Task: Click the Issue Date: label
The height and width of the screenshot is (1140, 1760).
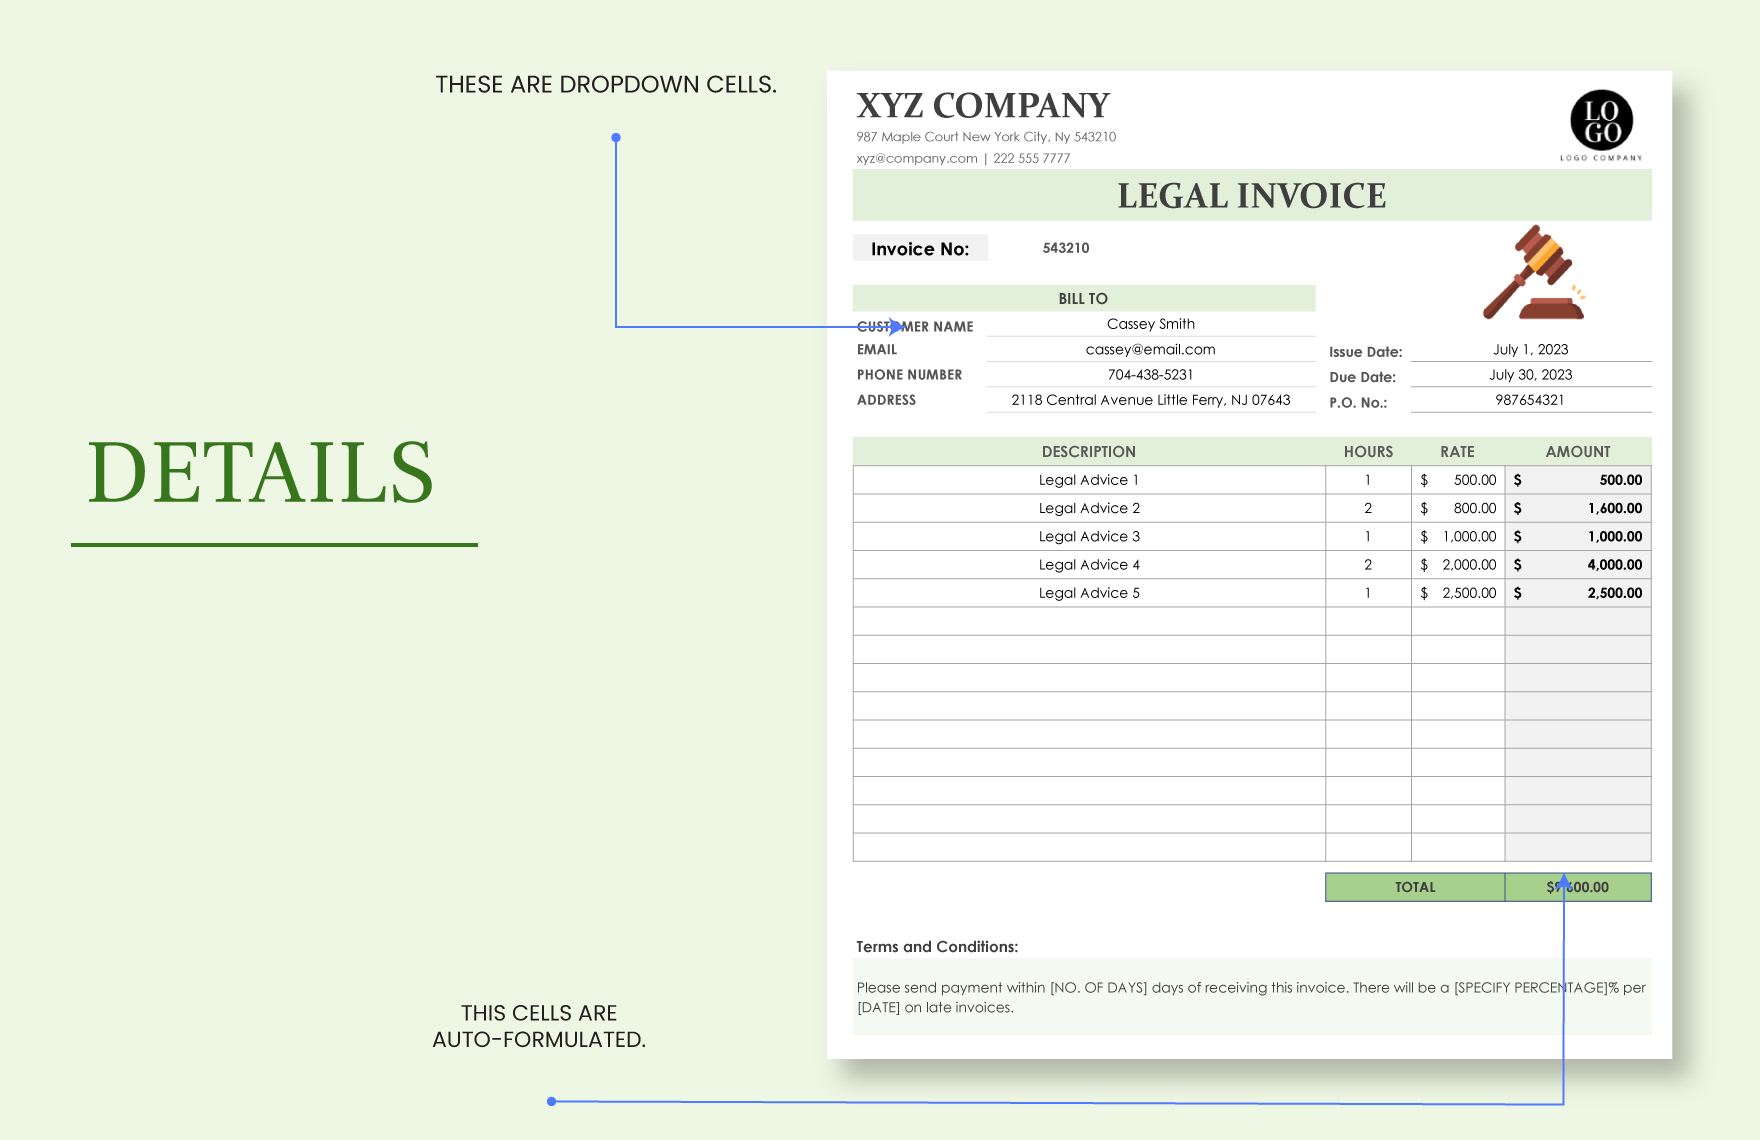Action: click(1365, 352)
